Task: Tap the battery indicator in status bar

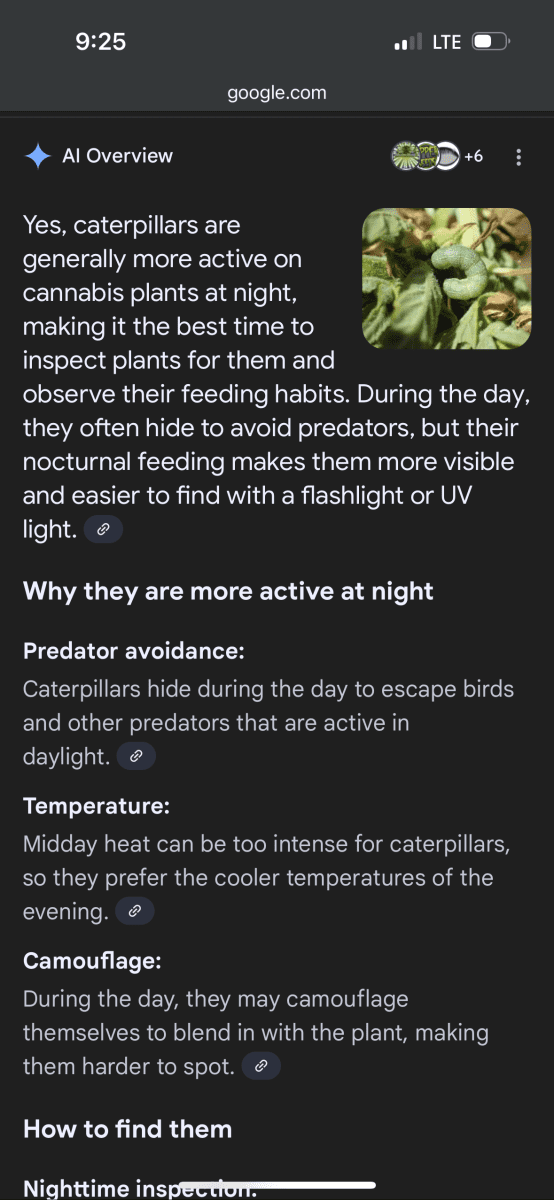Action: pos(491,42)
